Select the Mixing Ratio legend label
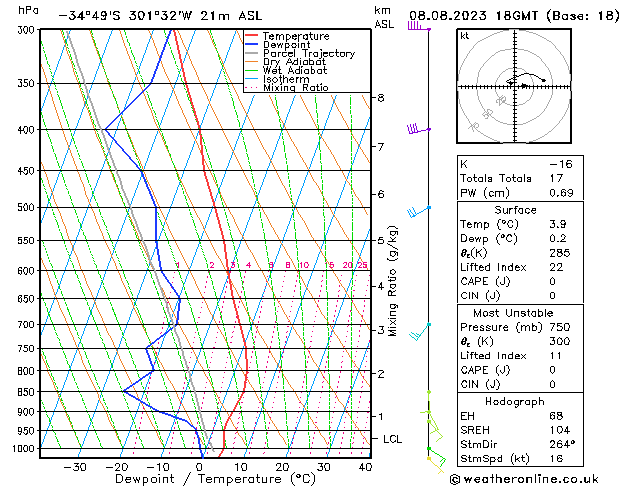 (x=296, y=88)
